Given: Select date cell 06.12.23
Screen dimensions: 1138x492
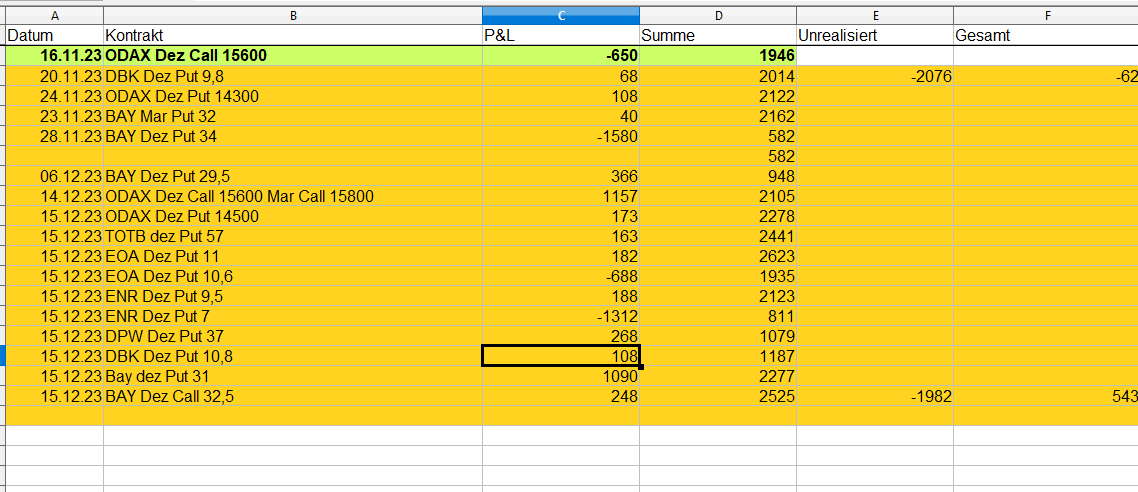Looking at the screenshot, I should click(x=55, y=176).
